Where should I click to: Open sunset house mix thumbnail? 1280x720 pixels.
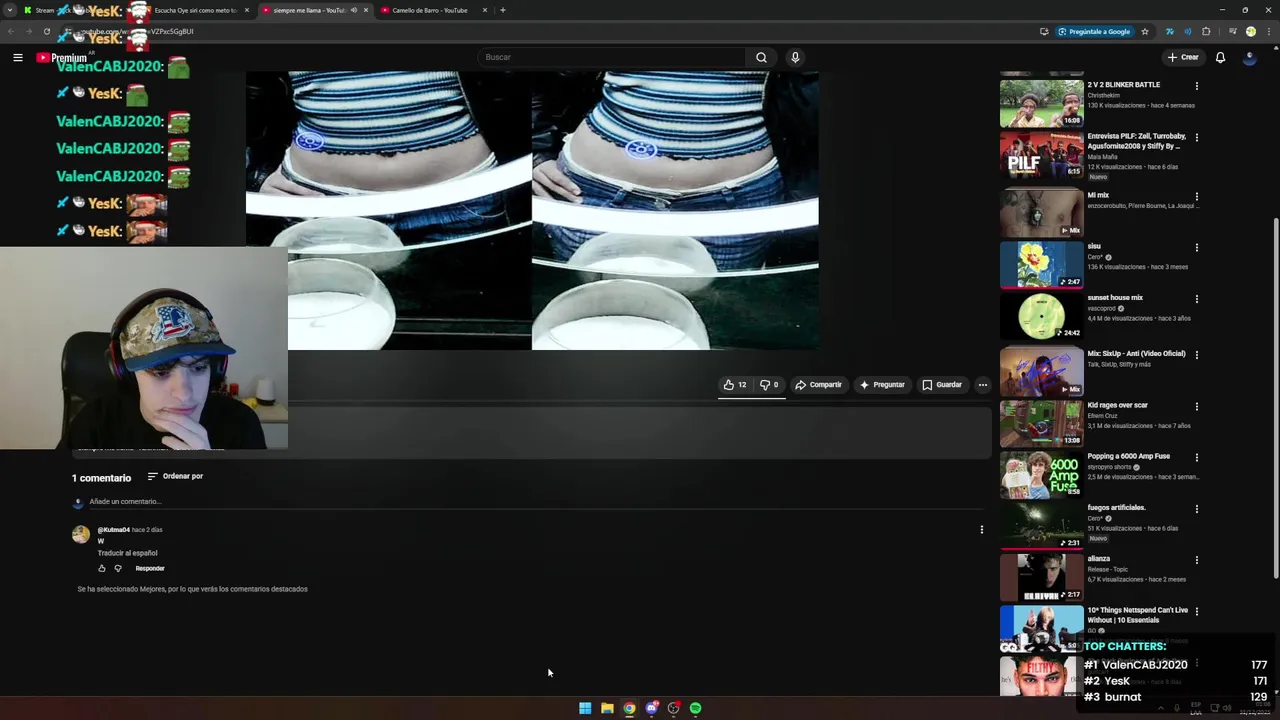1041,316
